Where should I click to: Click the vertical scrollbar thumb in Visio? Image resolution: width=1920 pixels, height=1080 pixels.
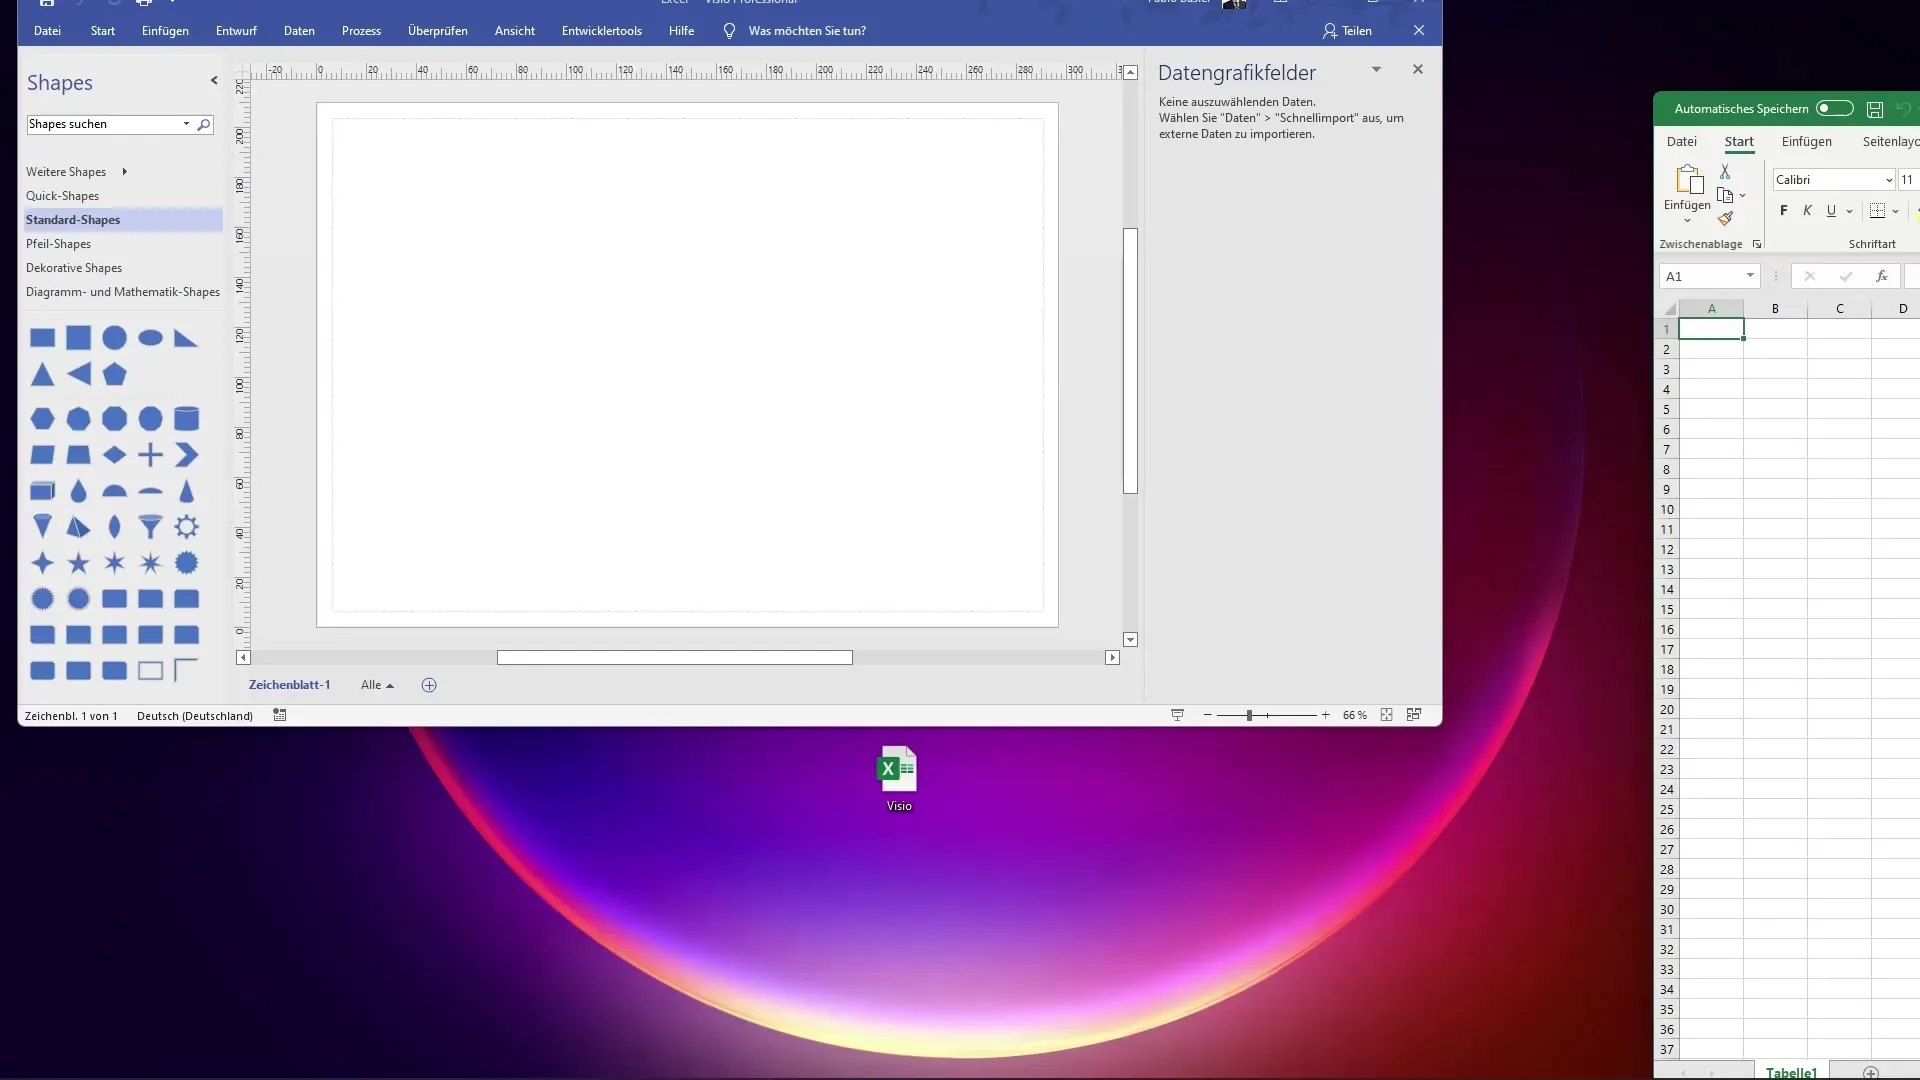[x=1130, y=361]
